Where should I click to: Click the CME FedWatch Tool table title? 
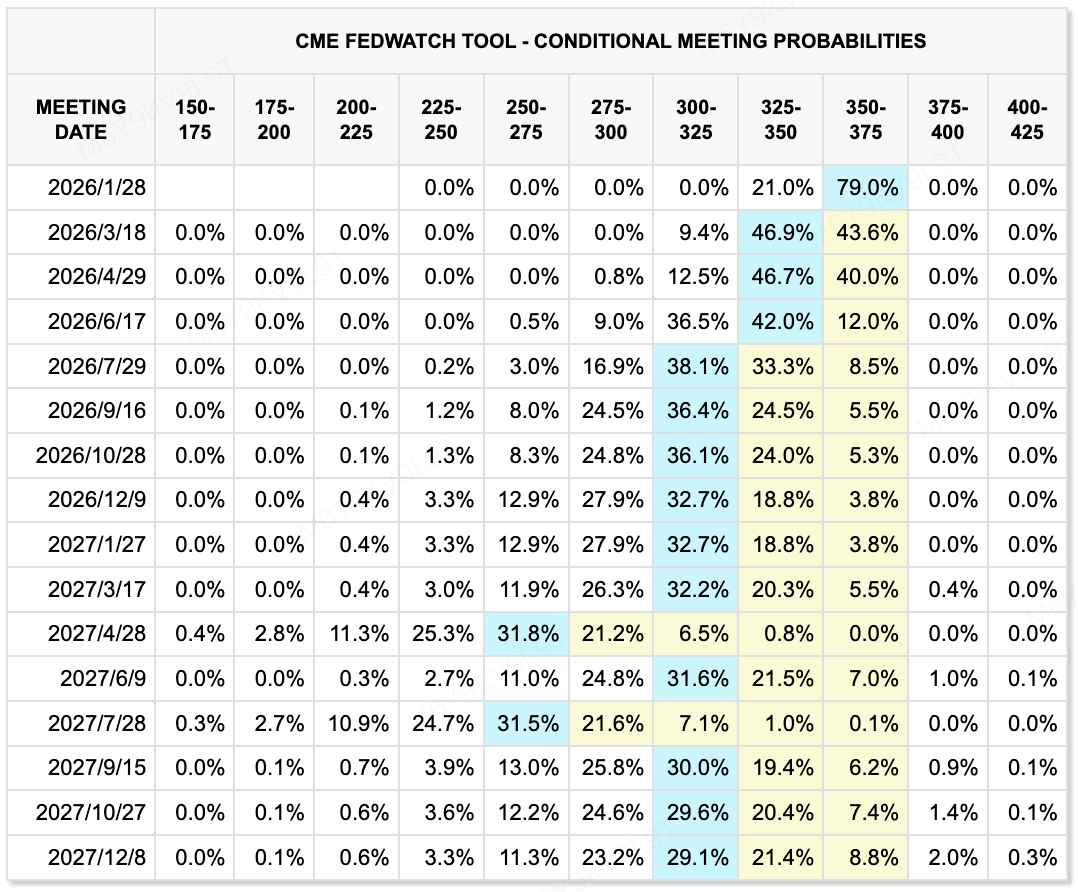[610, 41]
